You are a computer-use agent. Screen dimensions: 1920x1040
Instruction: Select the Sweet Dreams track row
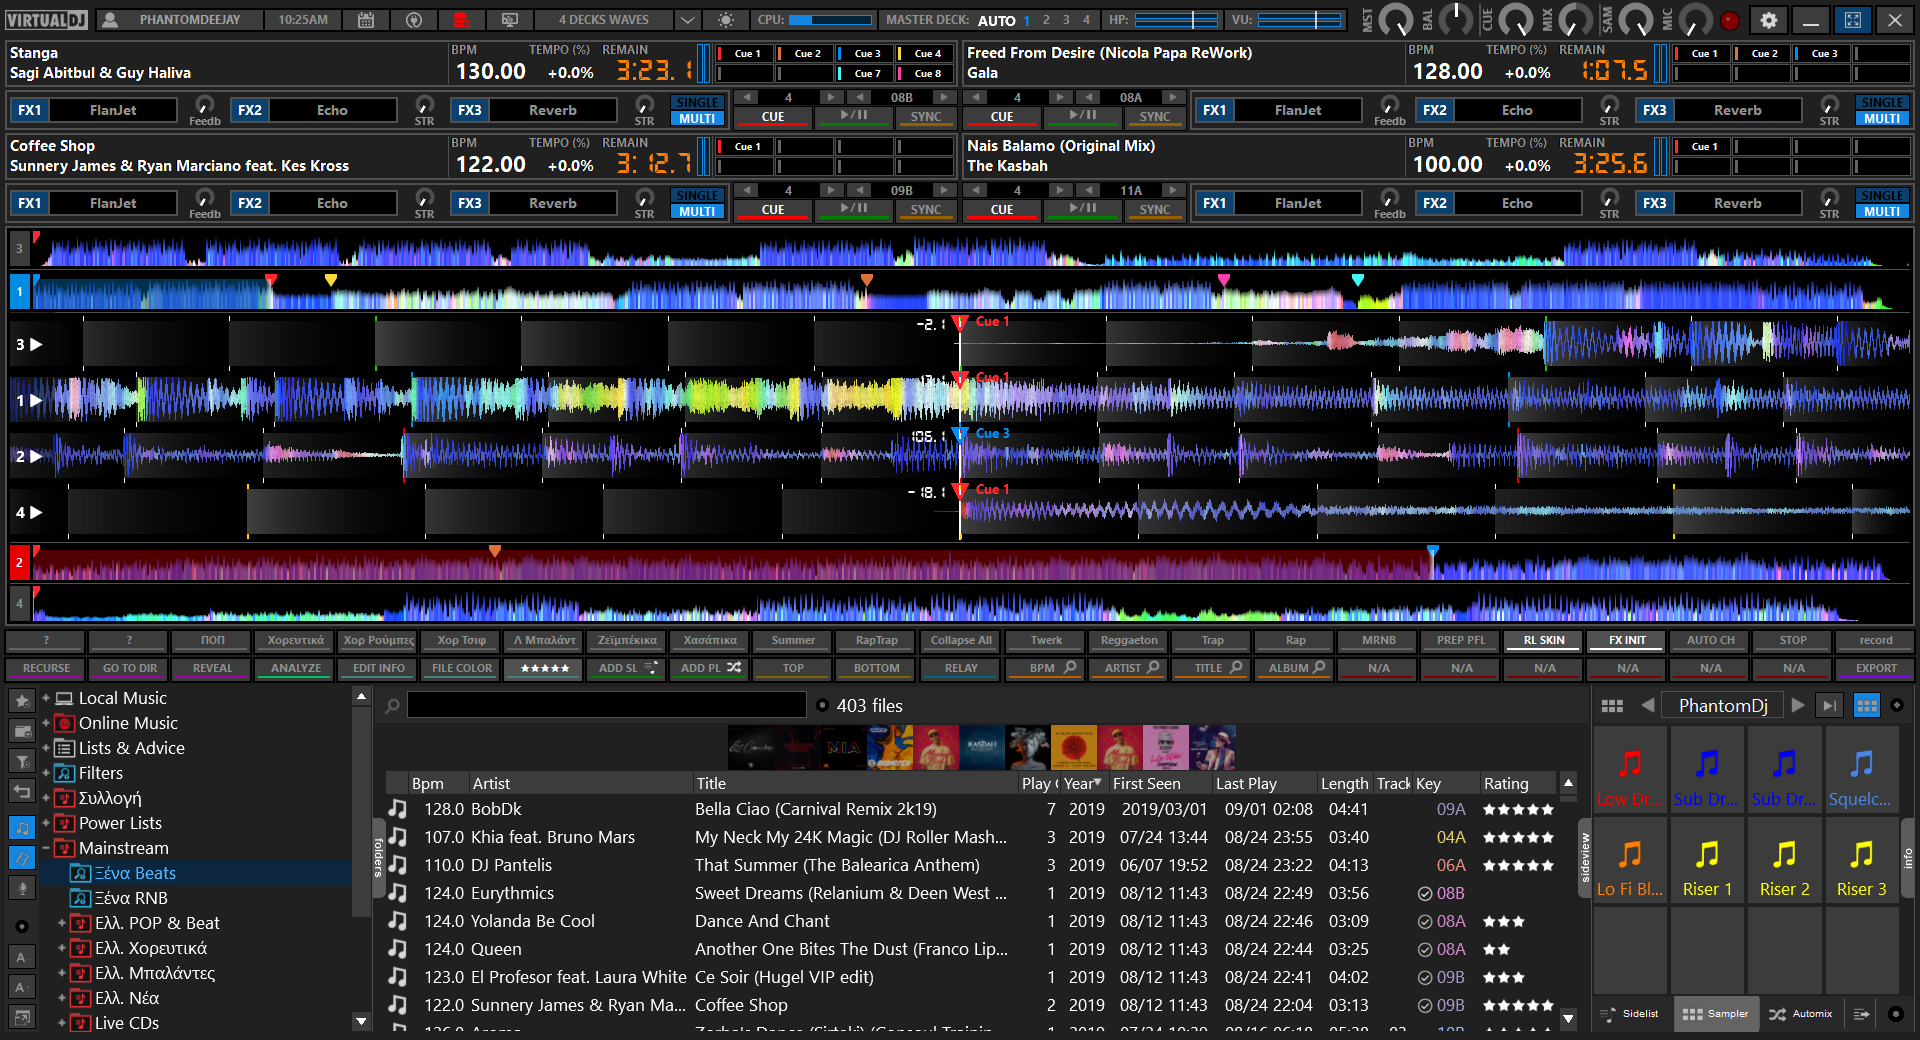pyautogui.click(x=970, y=893)
